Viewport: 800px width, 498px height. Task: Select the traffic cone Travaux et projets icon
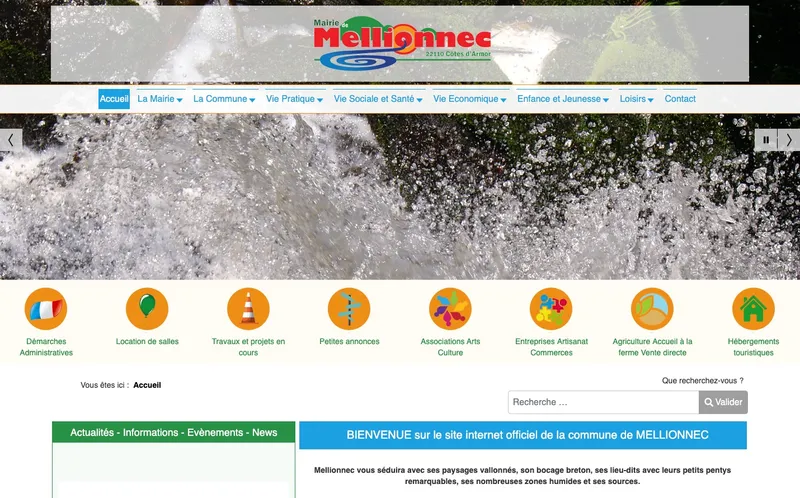248,309
